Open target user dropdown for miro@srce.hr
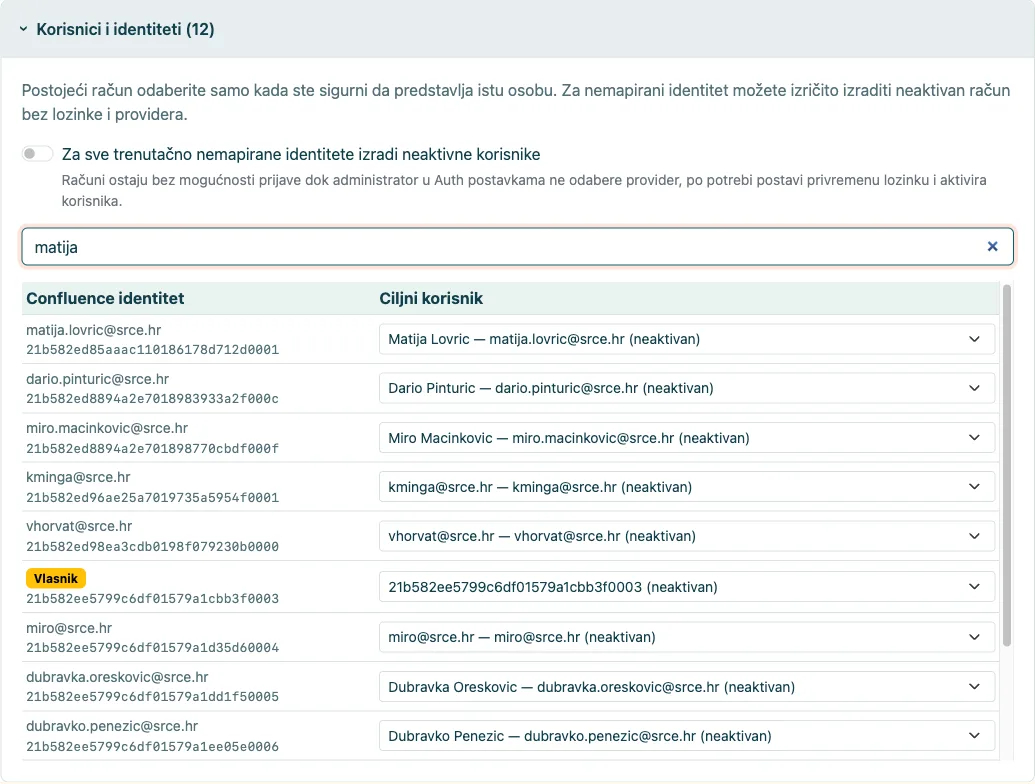1035x784 pixels. click(686, 637)
